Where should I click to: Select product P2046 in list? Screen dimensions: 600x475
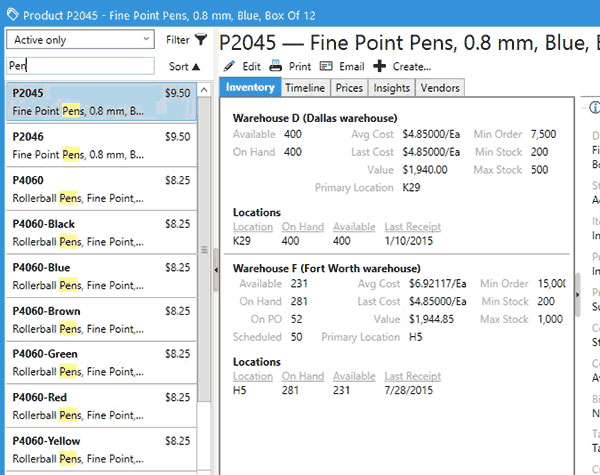coord(101,145)
